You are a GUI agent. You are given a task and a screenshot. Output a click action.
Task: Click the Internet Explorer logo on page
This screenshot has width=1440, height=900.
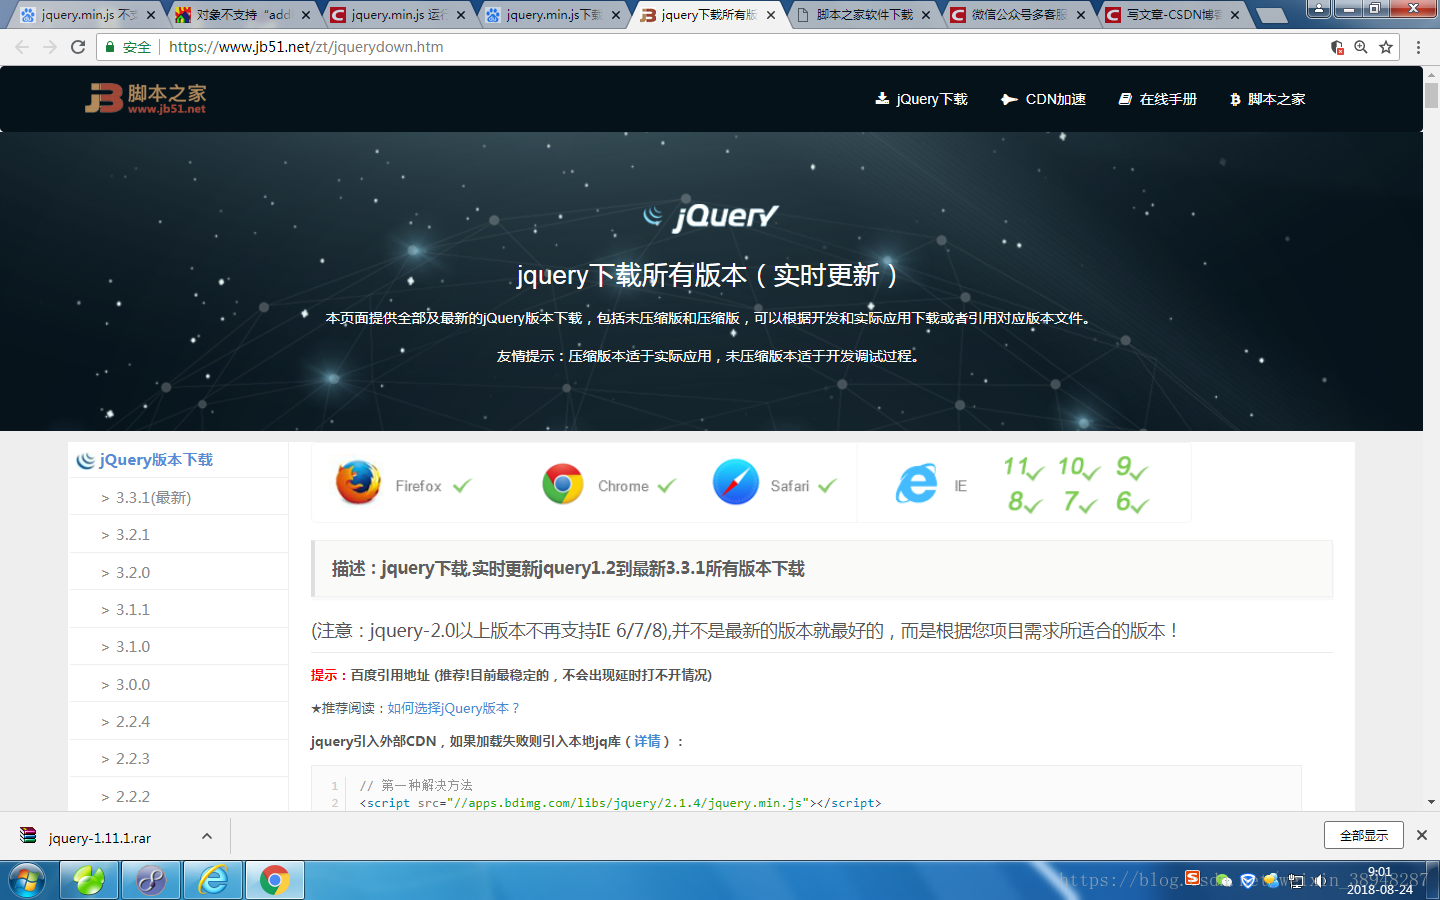[917, 484]
